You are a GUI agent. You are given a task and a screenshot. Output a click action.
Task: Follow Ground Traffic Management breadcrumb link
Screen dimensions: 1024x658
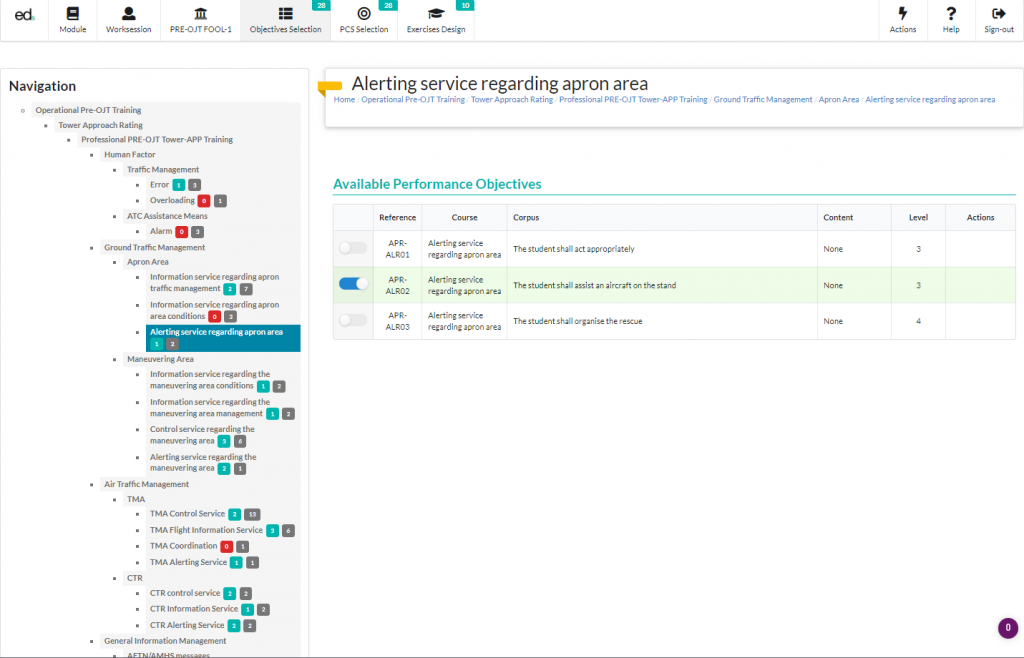tap(763, 99)
